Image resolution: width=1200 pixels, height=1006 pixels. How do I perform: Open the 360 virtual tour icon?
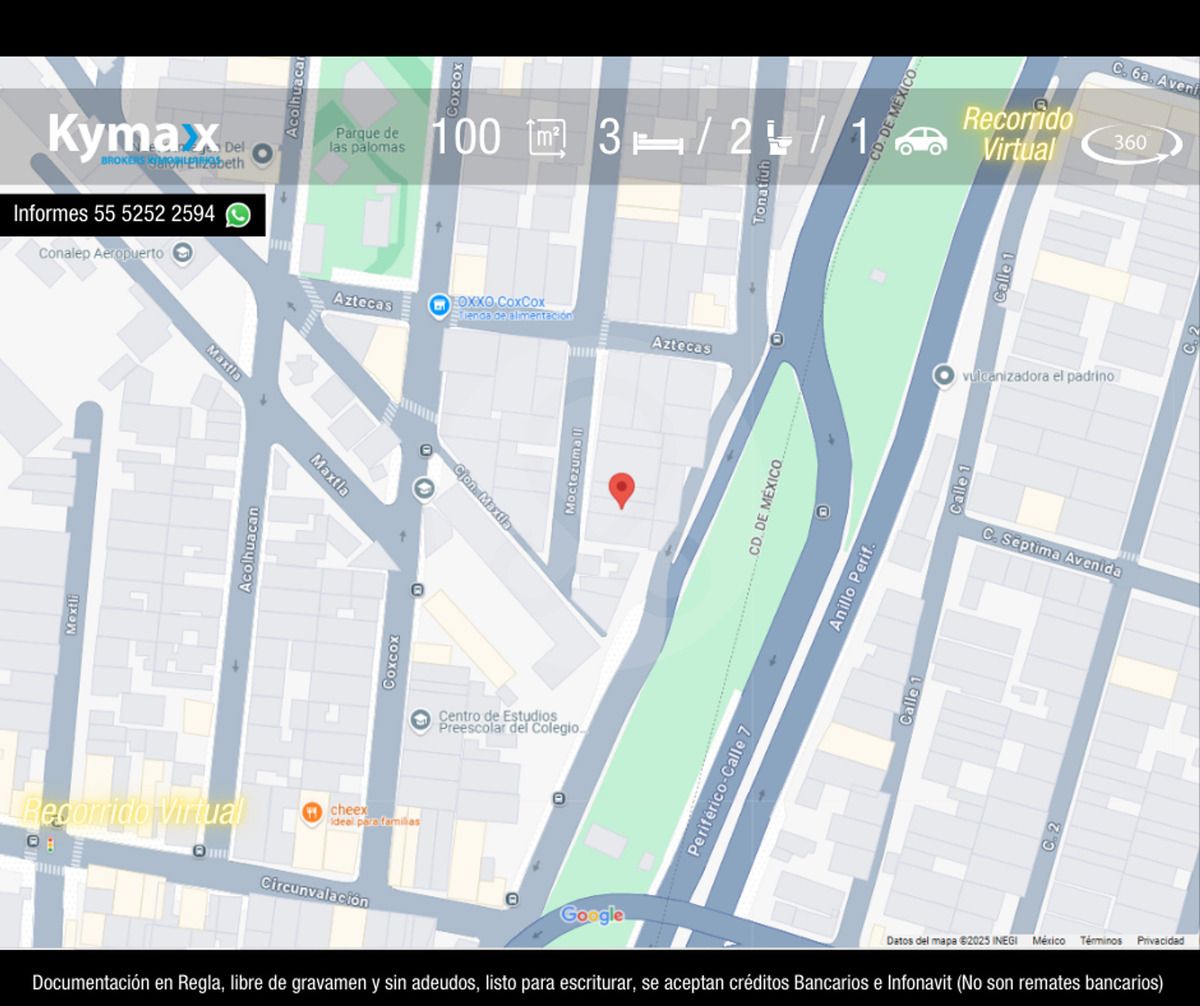[x=1131, y=143]
